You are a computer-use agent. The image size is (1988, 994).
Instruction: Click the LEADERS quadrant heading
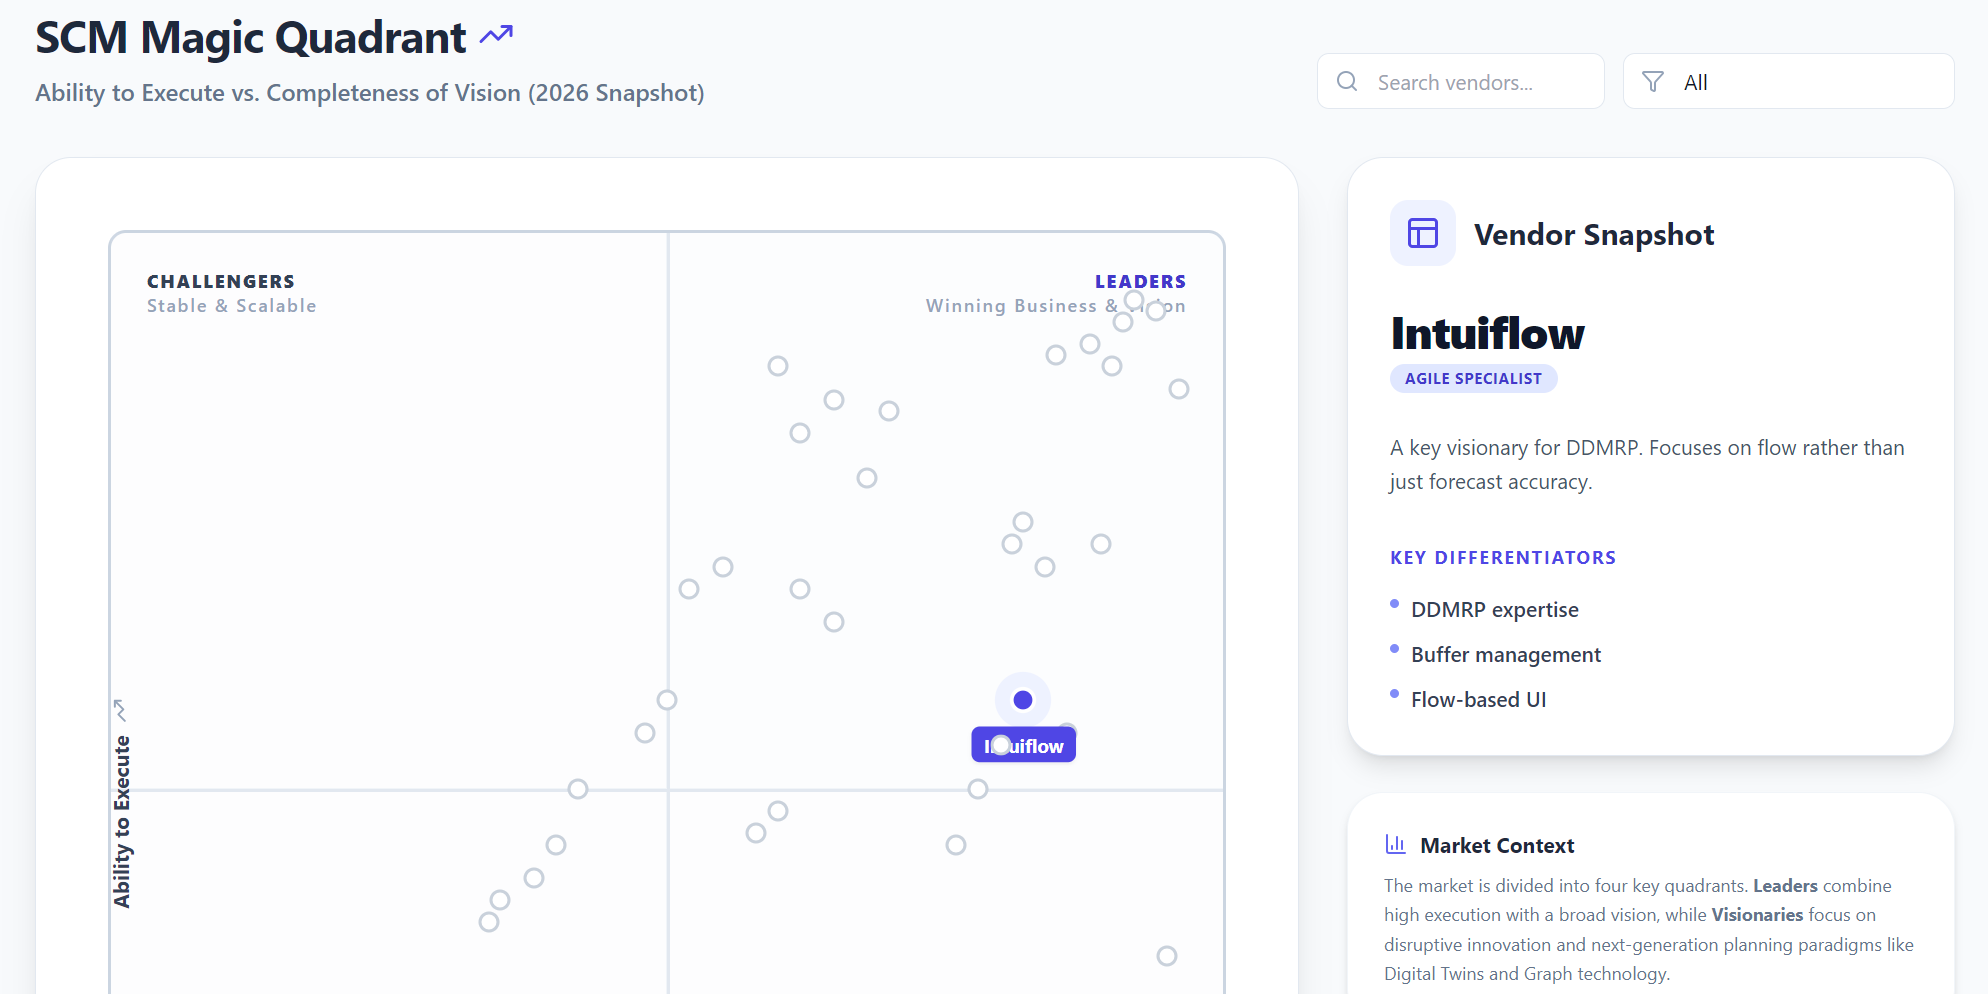(x=1139, y=282)
